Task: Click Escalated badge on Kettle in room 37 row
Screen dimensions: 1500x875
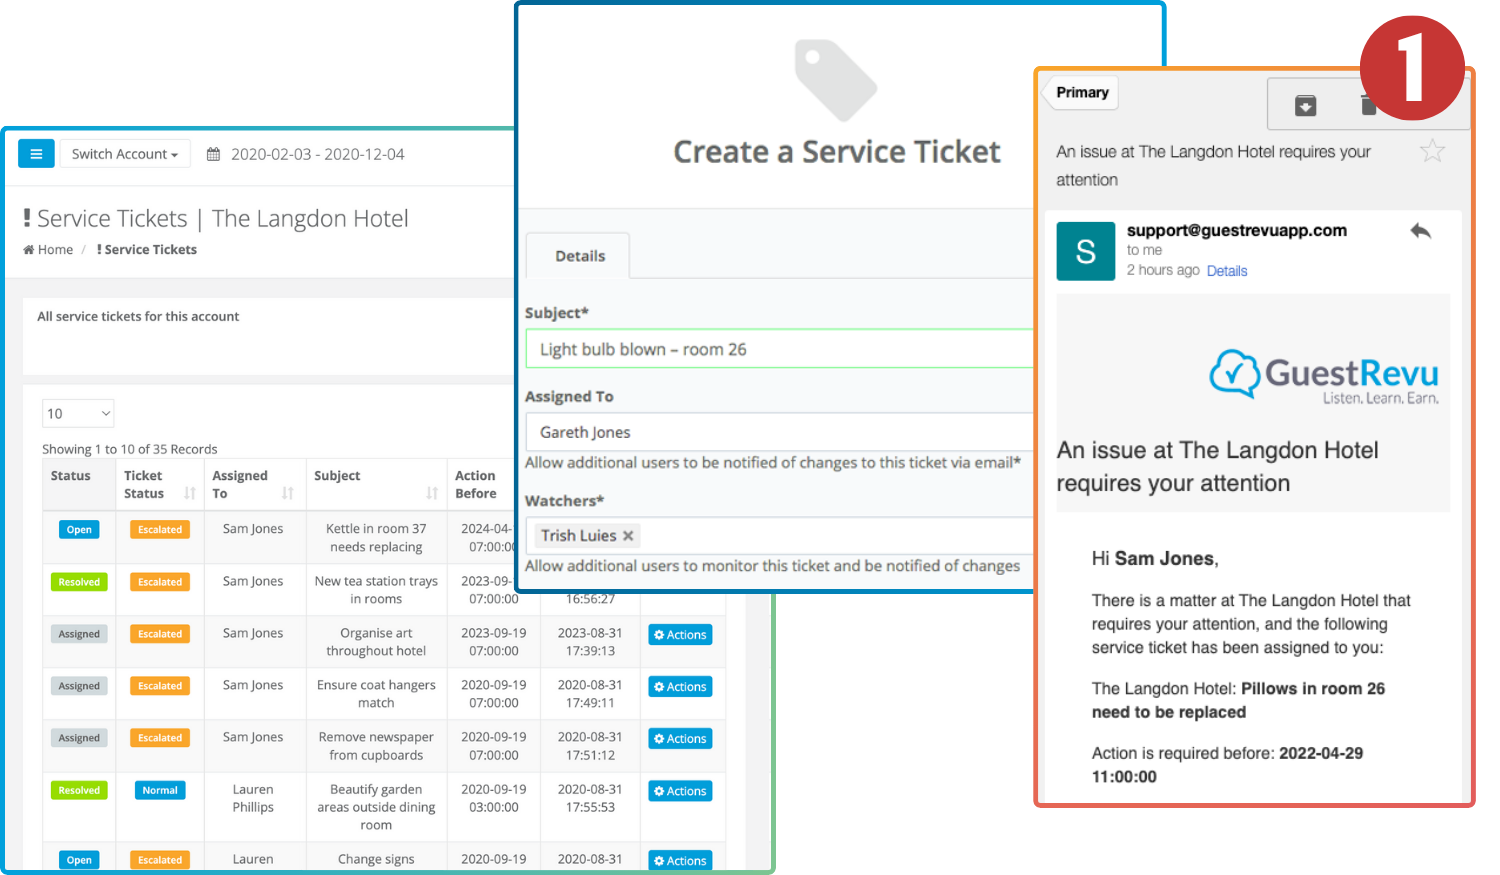Action: pyautogui.click(x=160, y=530)
